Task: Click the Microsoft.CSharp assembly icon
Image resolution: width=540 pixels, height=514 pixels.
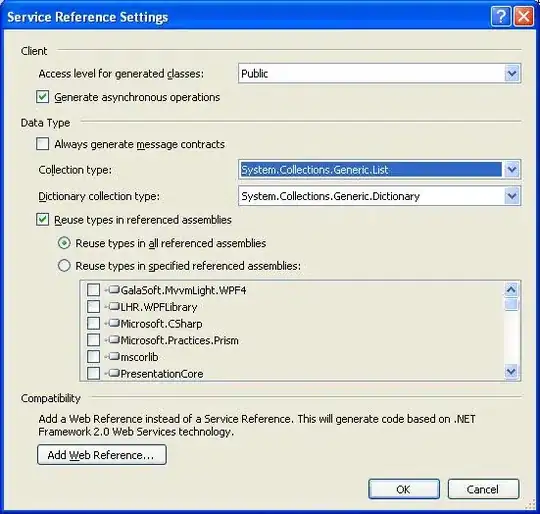Action: (114, 323)
